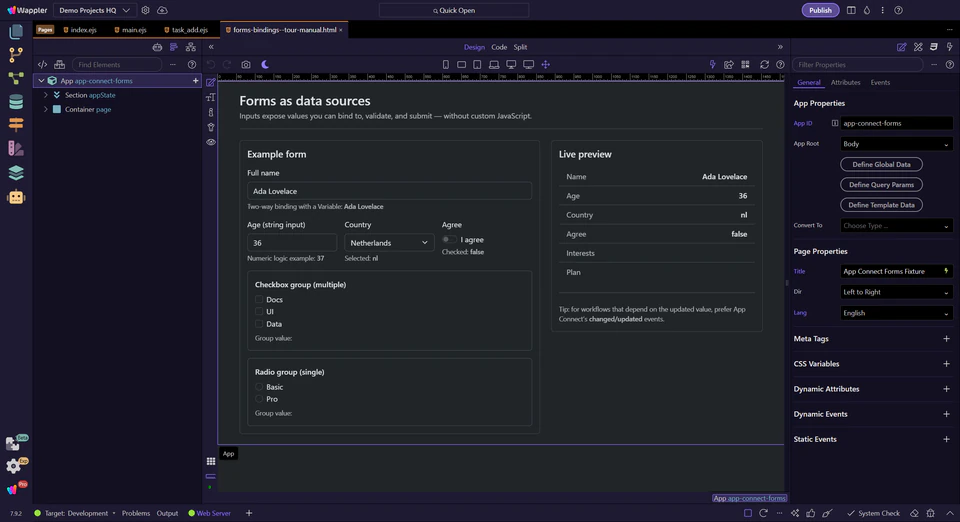
Task: Take a screenshot with the camera icon
Action: (246, 64)
